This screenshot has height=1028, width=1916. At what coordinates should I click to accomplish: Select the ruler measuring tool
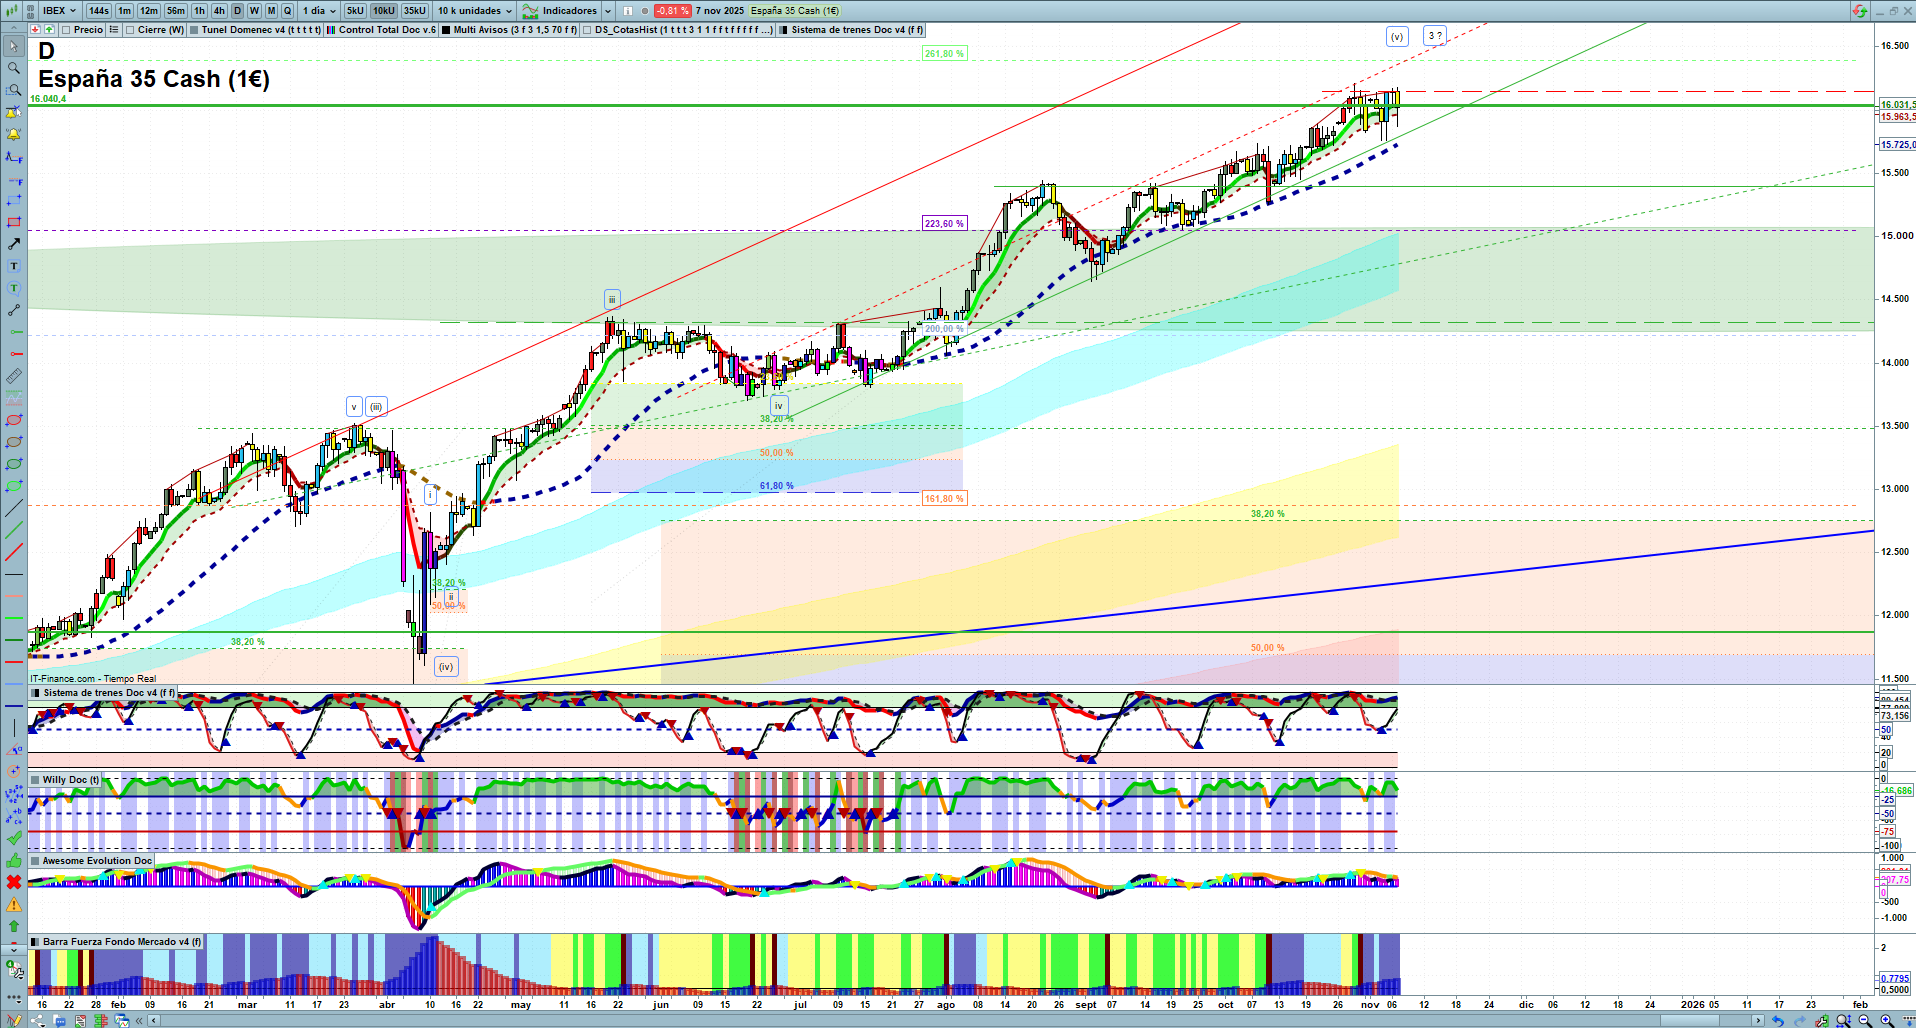tap(14, 376)
